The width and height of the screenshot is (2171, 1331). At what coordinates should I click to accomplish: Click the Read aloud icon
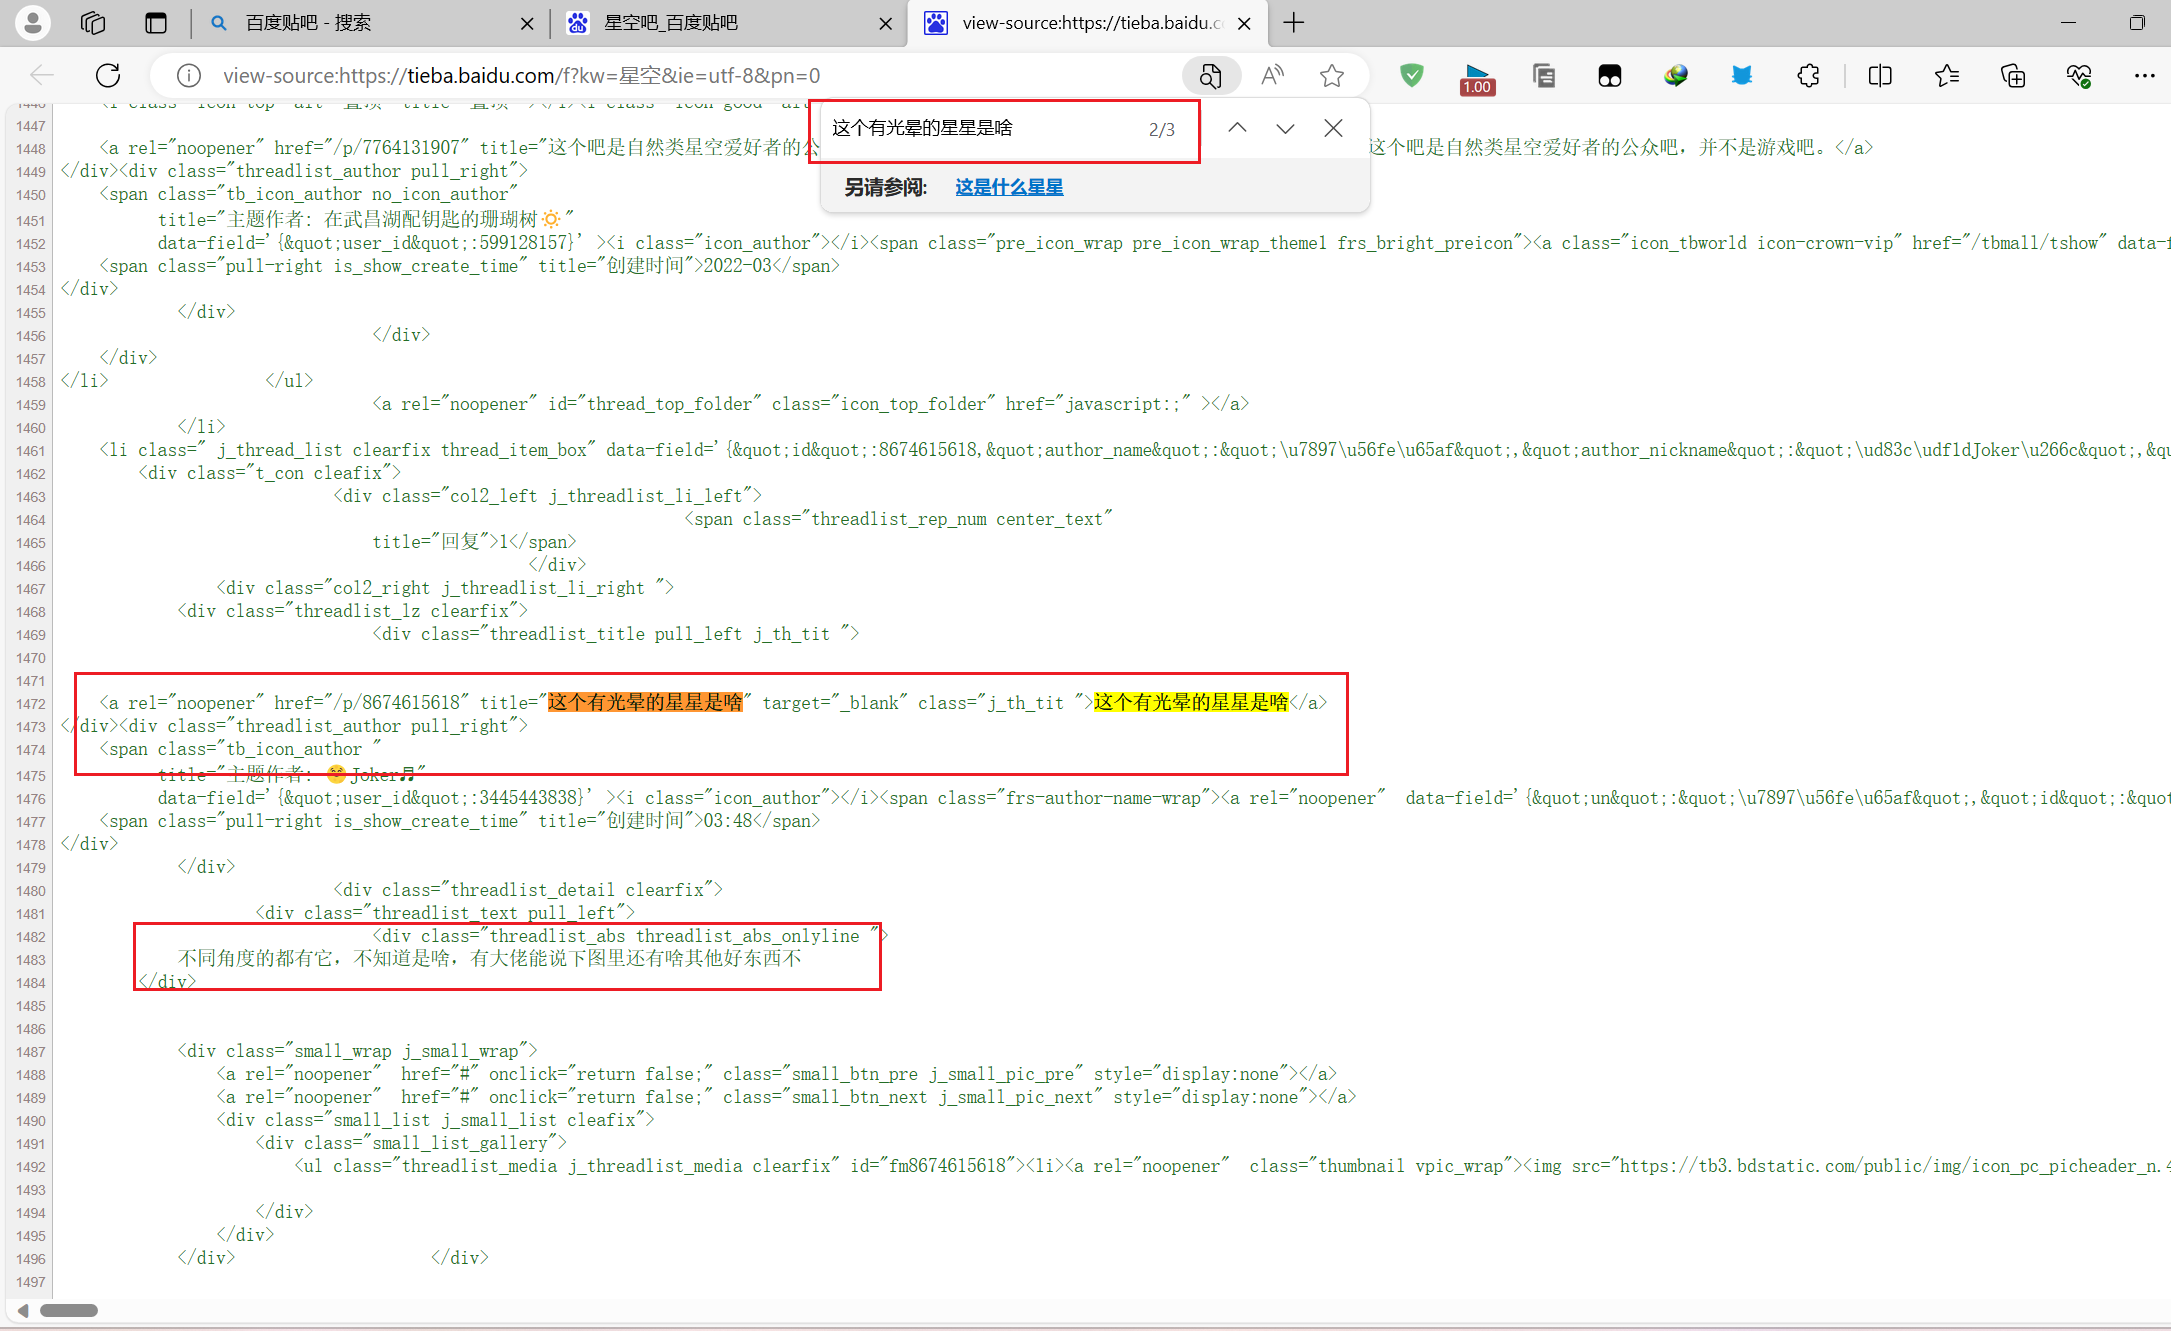1272,75
